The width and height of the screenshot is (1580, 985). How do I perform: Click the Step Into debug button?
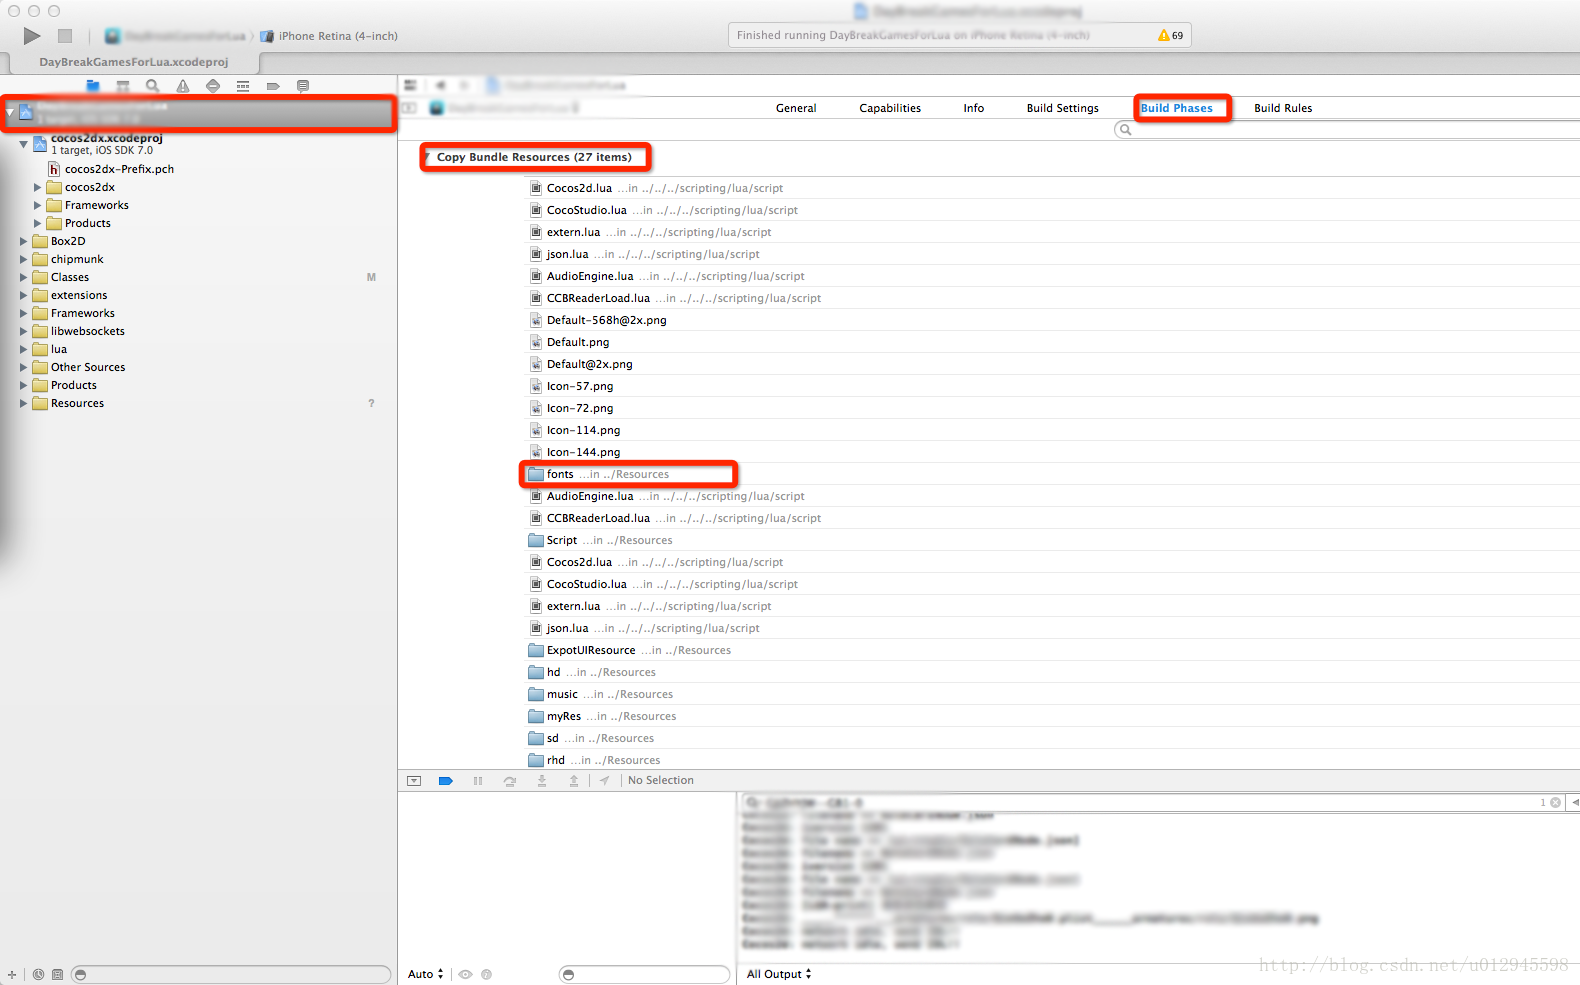(542, 781)
